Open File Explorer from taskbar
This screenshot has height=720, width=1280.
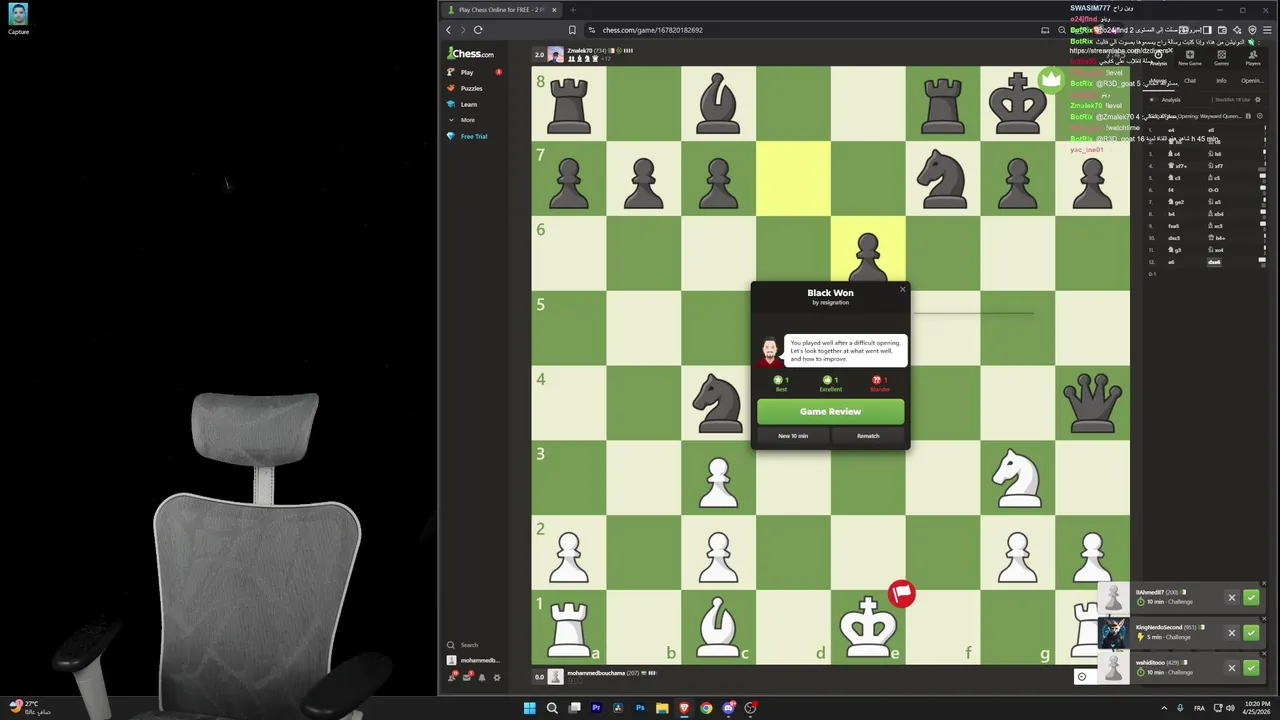pos(662,708)
